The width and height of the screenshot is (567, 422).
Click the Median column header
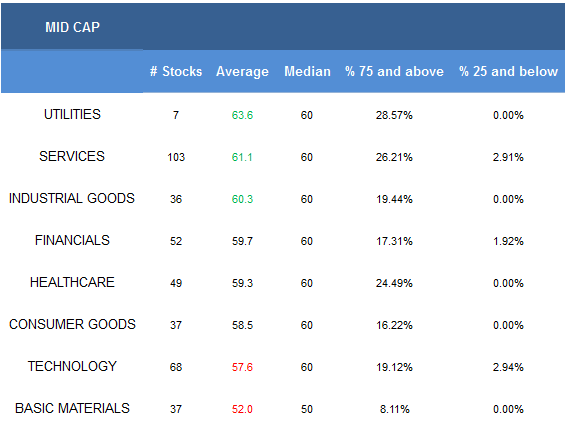307,71
